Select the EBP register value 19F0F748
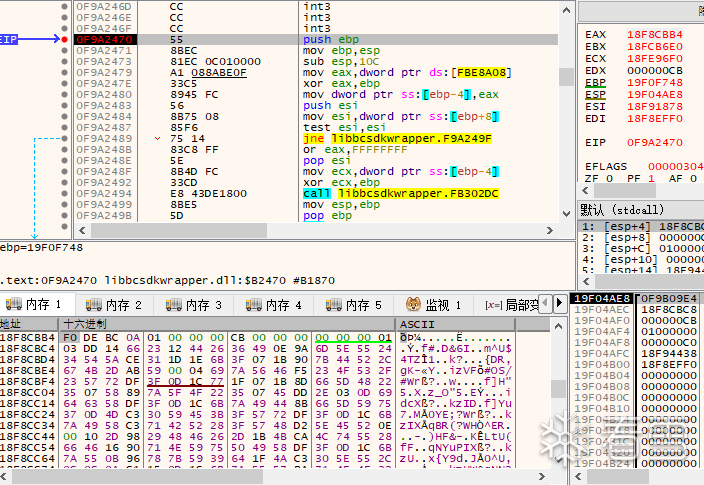Image resolution: width=704 pixels, height=485 pixels. click(x=655, y=83)
